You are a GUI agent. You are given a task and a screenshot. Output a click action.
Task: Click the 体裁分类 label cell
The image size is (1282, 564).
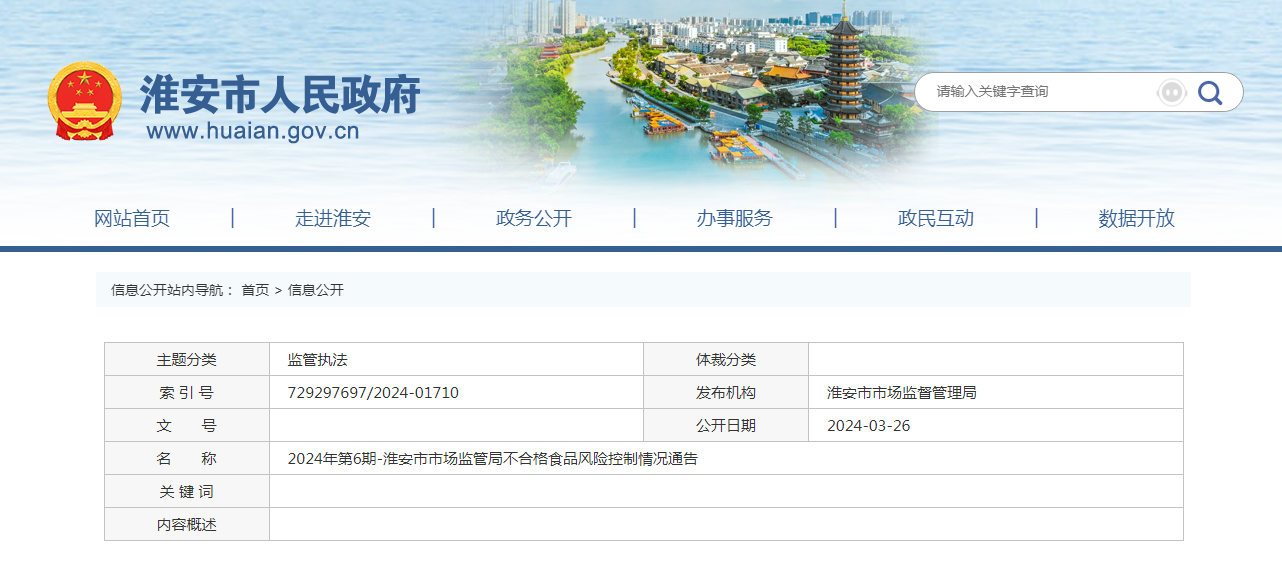(726, 360)
